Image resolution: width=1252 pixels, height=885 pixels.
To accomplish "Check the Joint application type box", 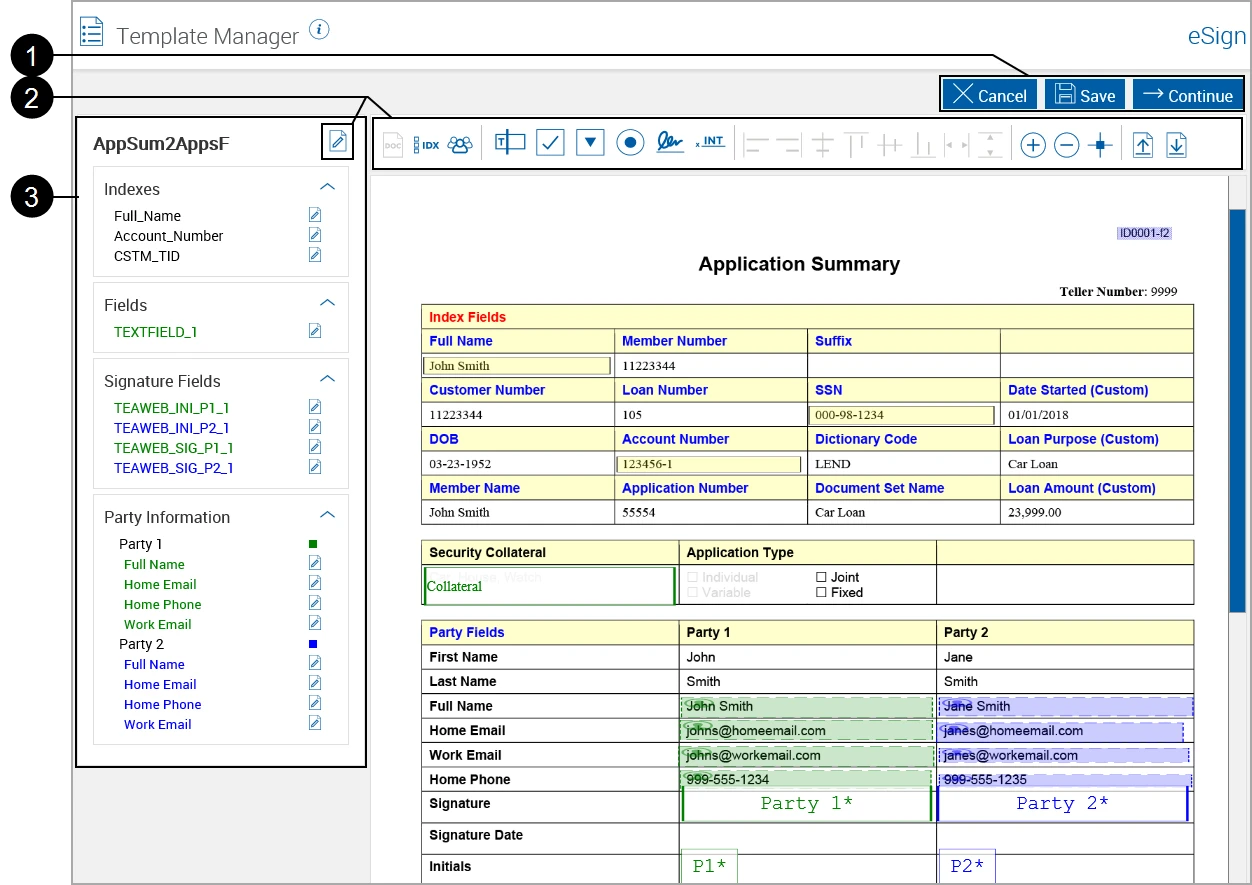I will pos(821,577).
